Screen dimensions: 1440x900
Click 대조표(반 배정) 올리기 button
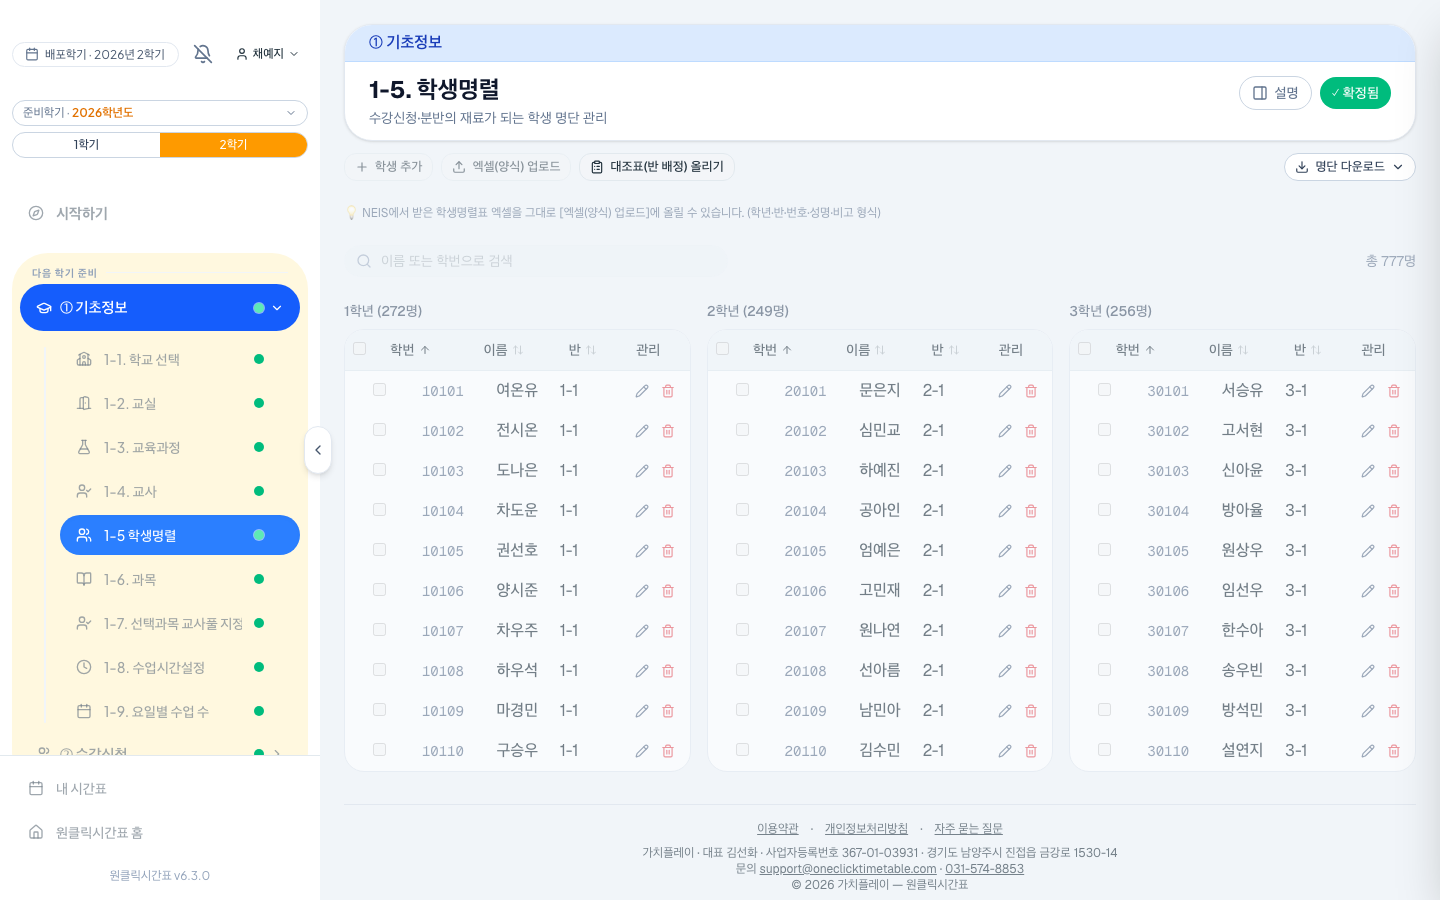click(657, 167)
